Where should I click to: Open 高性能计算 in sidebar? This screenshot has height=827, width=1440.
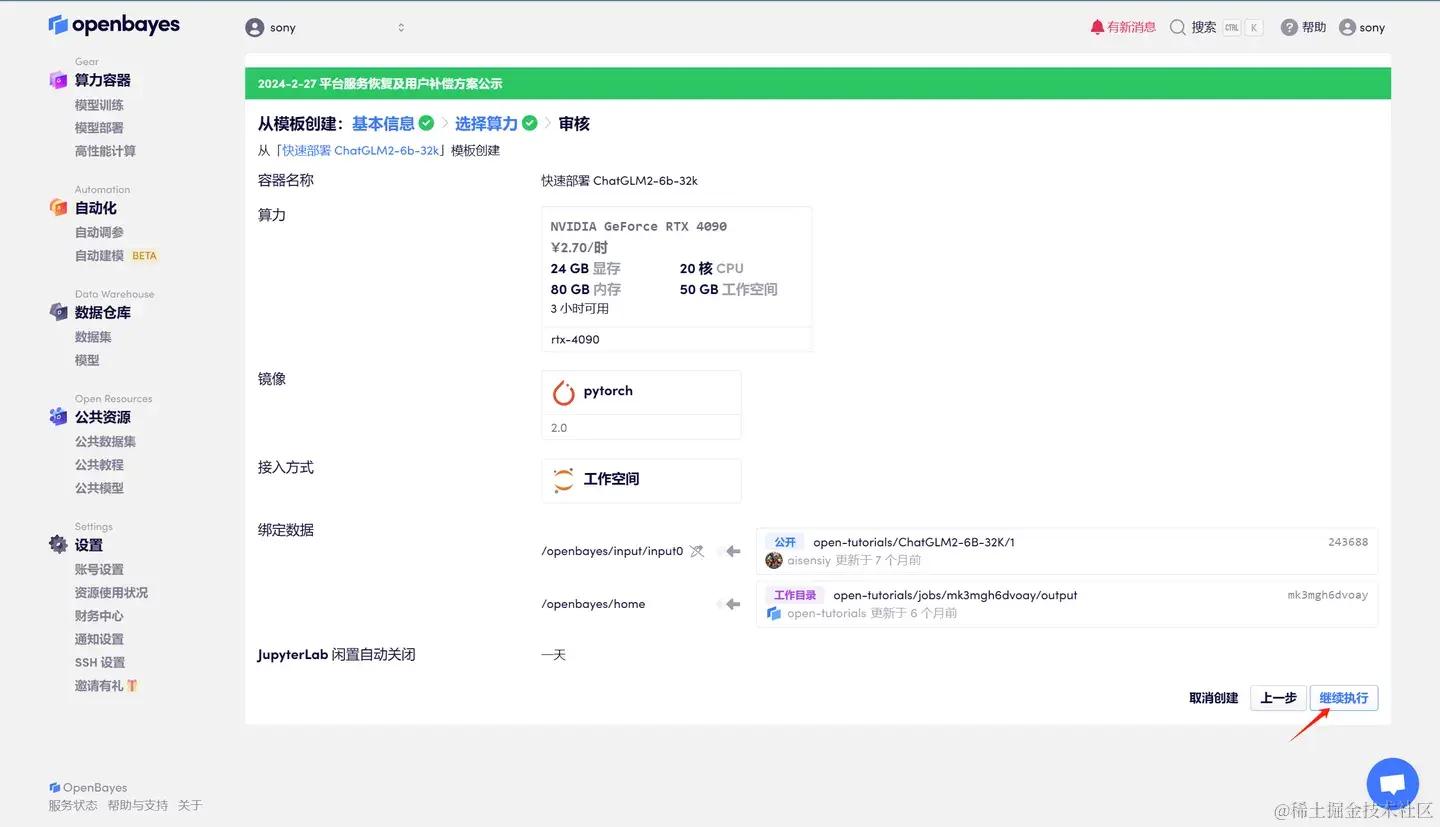(105, 151)
